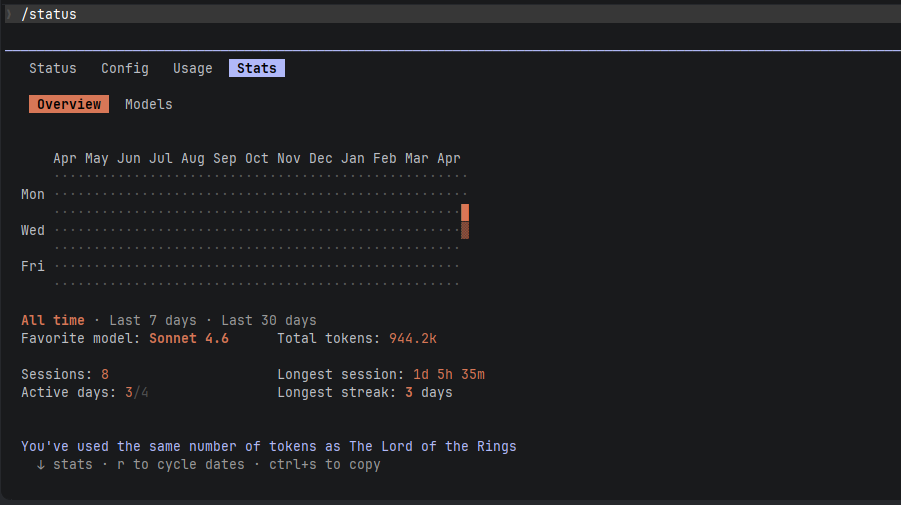Click the 'ctrl+s to copy' hint
The width and height of the screenshot is (901, 505).
tap(325, 464)
